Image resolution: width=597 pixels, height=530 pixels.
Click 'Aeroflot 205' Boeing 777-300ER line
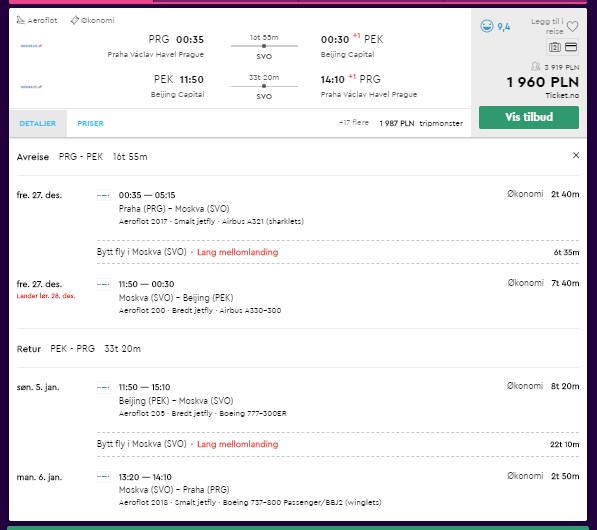[203, 413]
